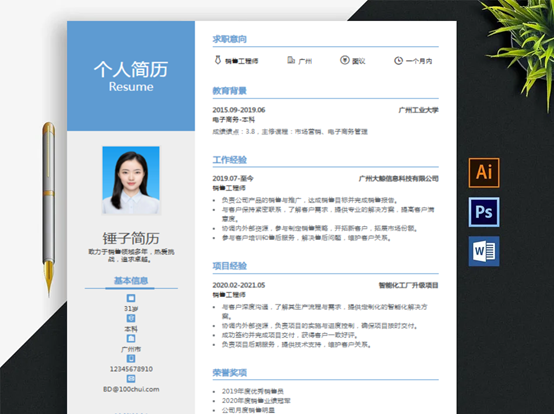Click the 面议 salary text
This screenshot has width=554, height=414.
[359, 61]
